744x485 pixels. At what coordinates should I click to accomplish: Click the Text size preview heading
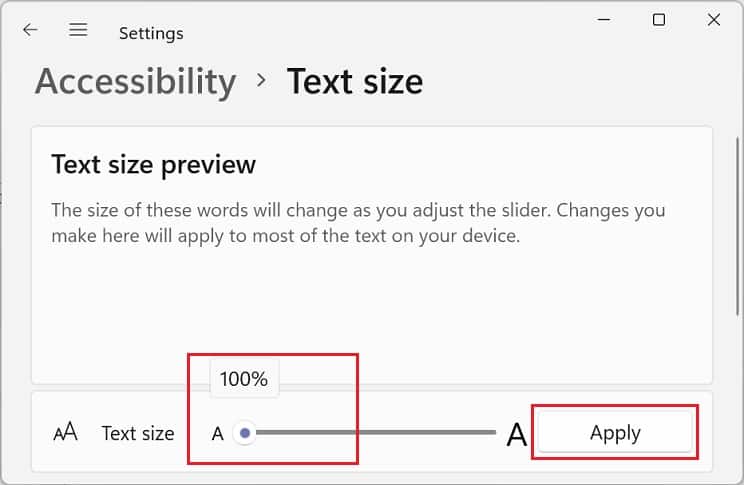154,164
